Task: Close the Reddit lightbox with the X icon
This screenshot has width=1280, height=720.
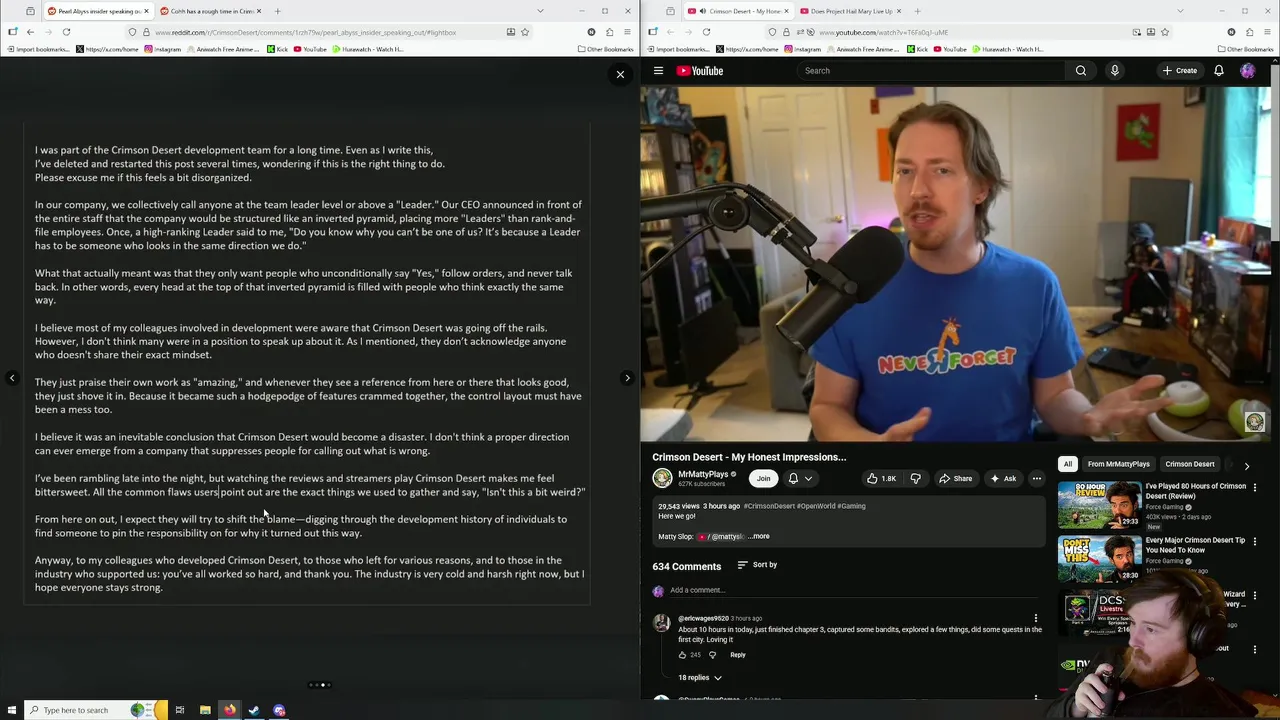Action: [620, 74]
